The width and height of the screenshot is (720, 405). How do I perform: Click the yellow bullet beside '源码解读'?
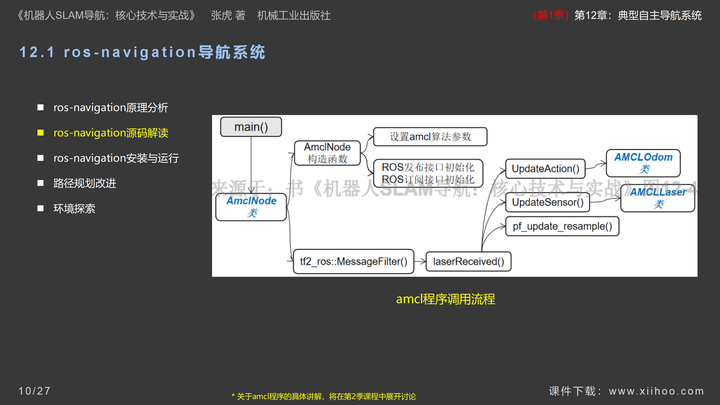click(40, 133)
